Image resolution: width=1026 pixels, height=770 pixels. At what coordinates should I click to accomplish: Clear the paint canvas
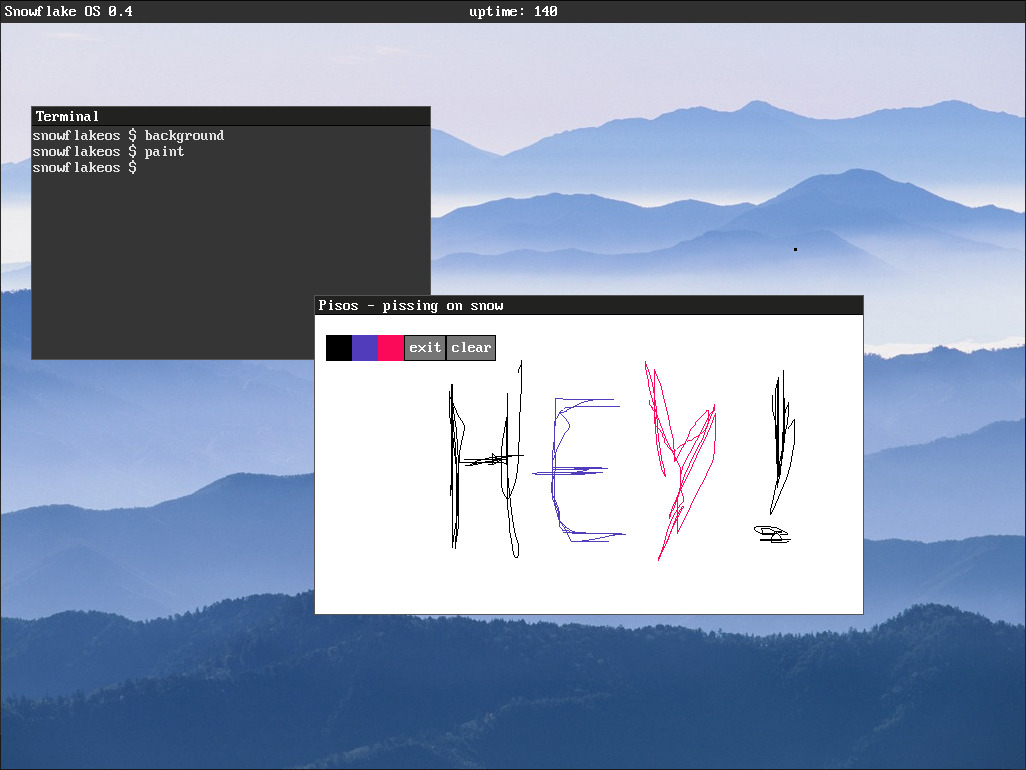pos(471,348)
